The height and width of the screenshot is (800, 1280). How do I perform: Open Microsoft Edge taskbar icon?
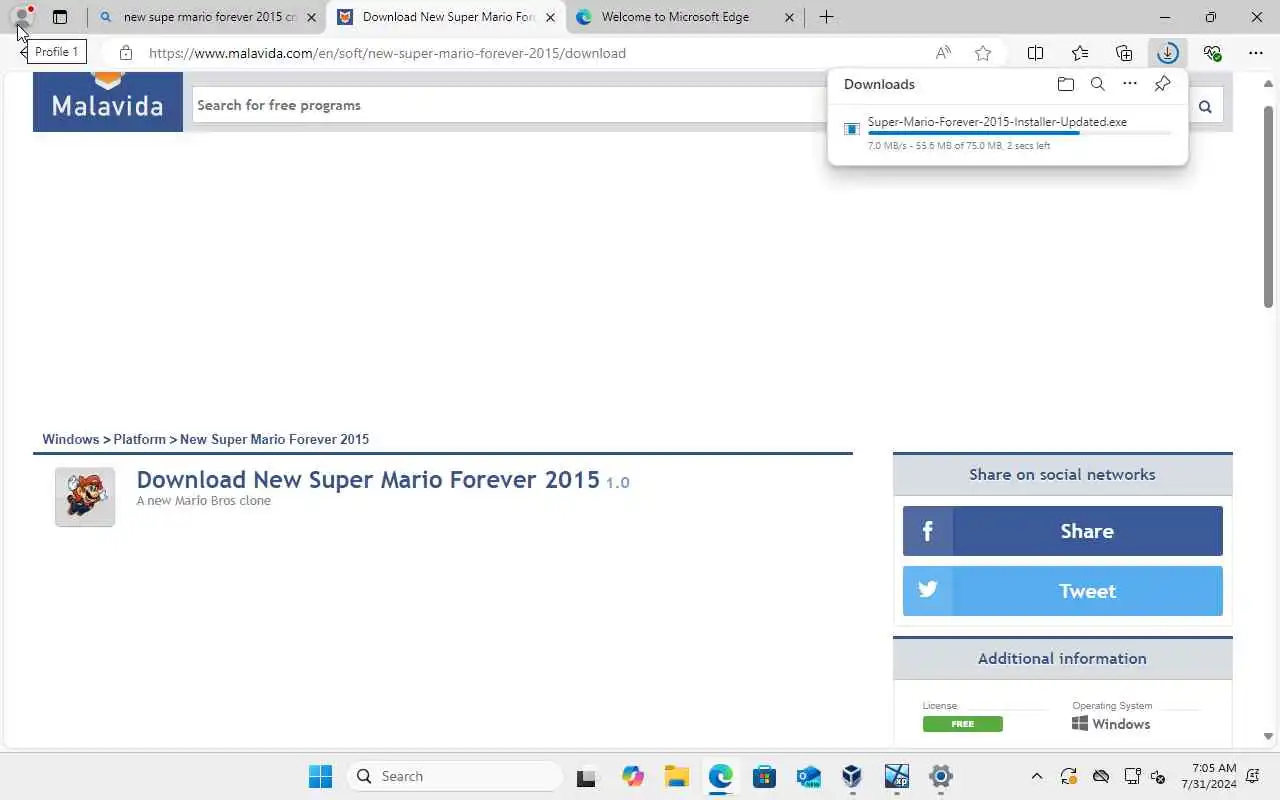[721, 776]
